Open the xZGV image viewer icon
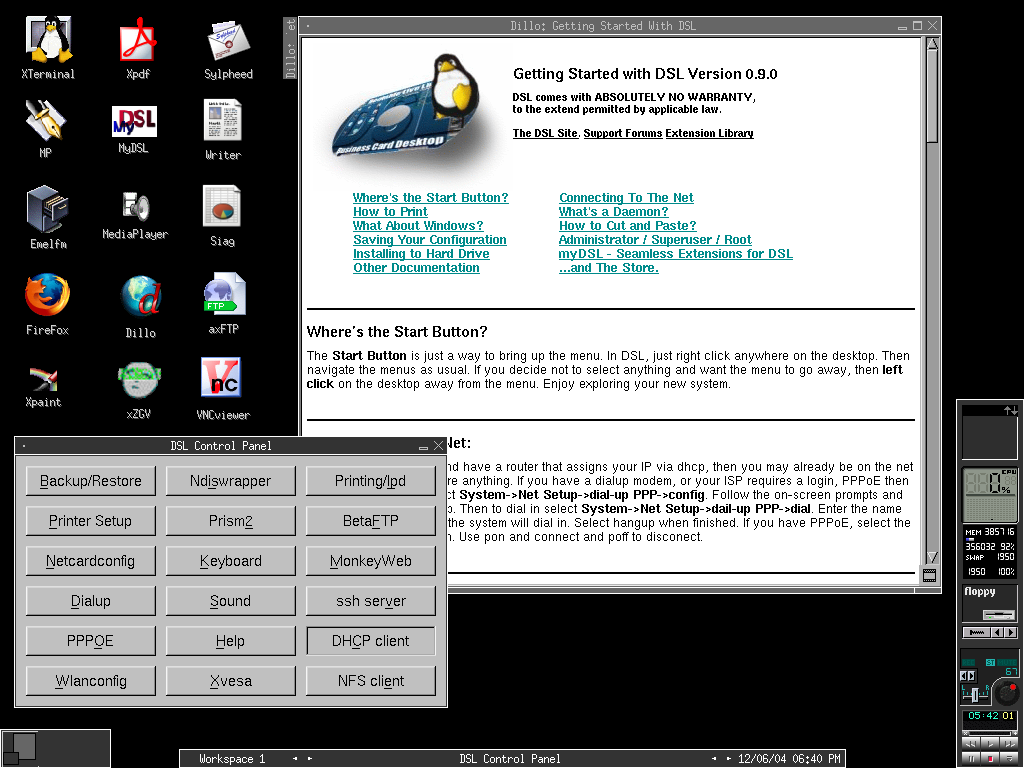The image size is (1024, 768). (x=138, y=390)
